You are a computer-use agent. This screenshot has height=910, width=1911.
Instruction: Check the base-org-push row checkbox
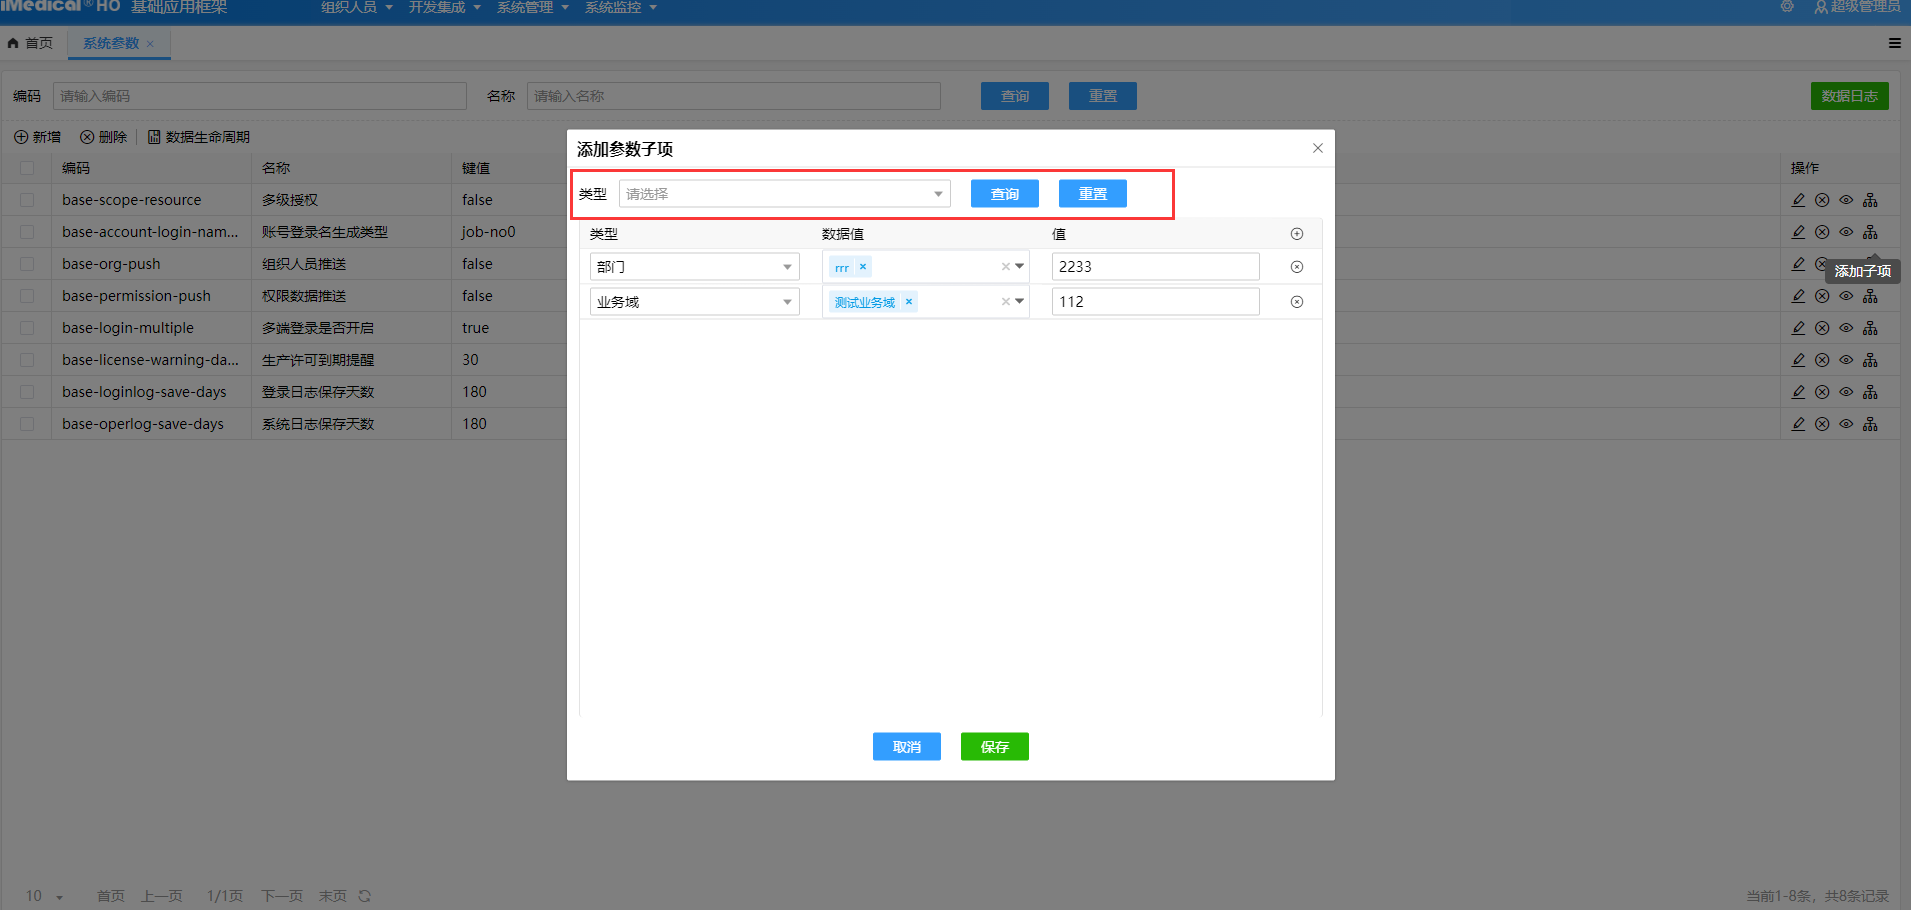[x=27, y=264]
